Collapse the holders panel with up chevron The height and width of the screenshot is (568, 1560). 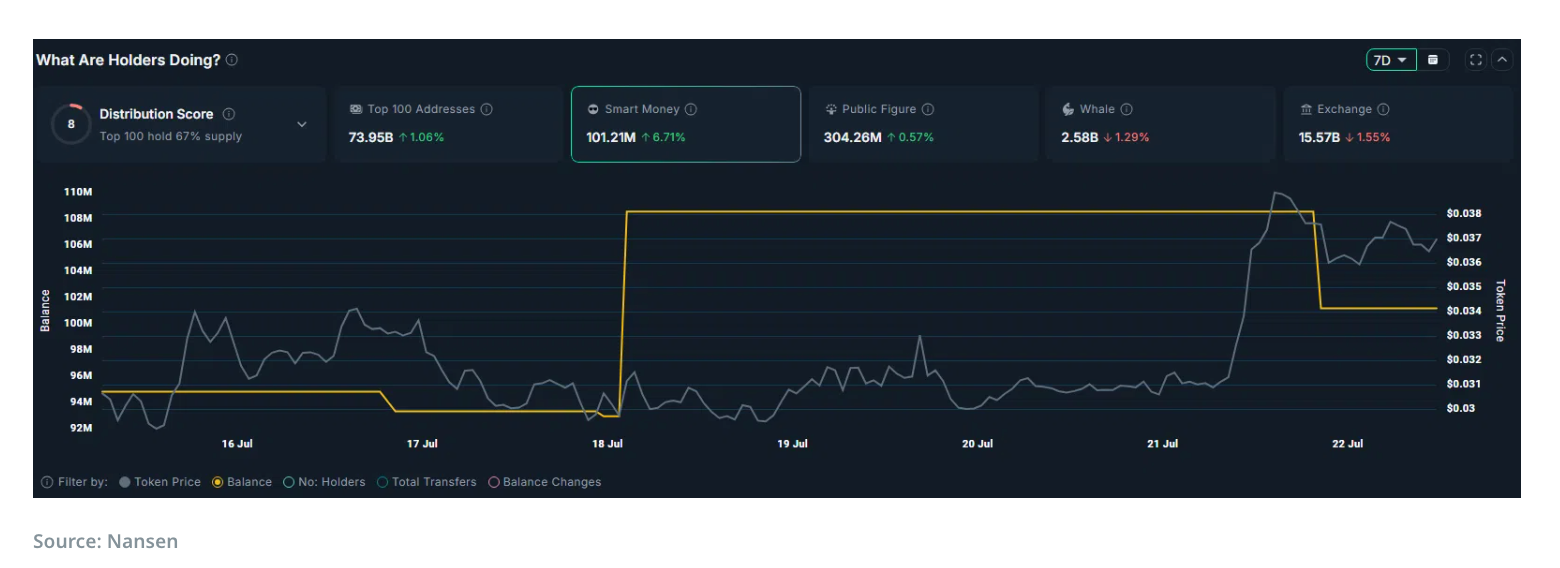pyautogui.click(x=1502, y=60)
